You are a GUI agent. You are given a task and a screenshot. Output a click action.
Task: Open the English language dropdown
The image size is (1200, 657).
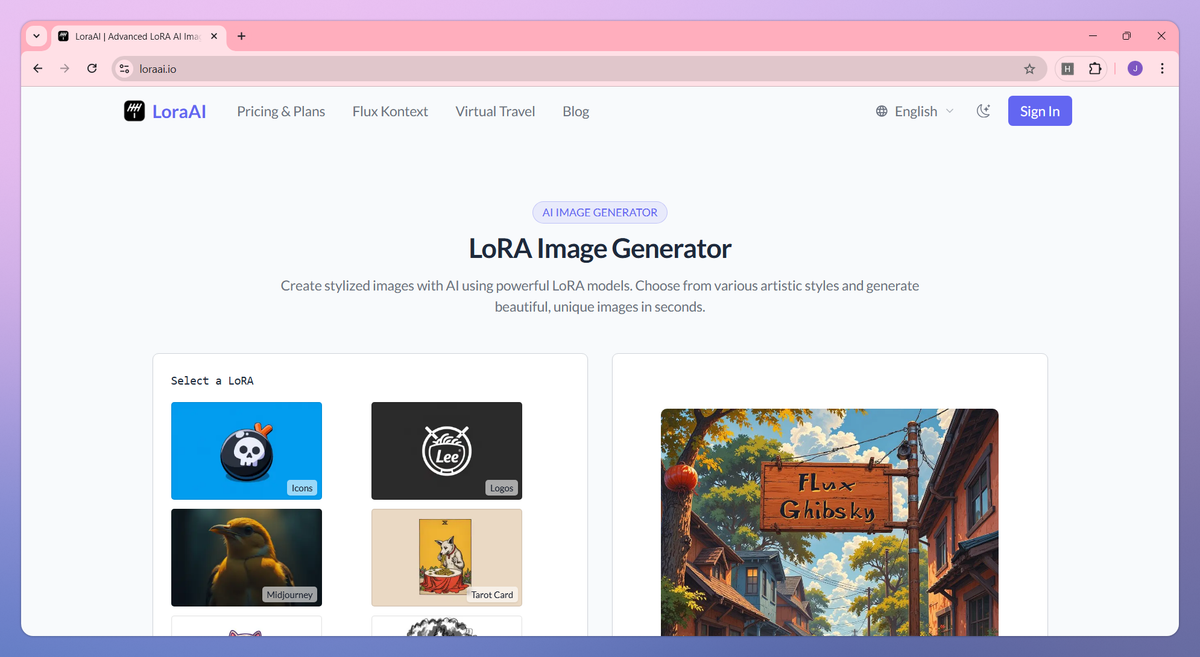[x=915, y=111]
